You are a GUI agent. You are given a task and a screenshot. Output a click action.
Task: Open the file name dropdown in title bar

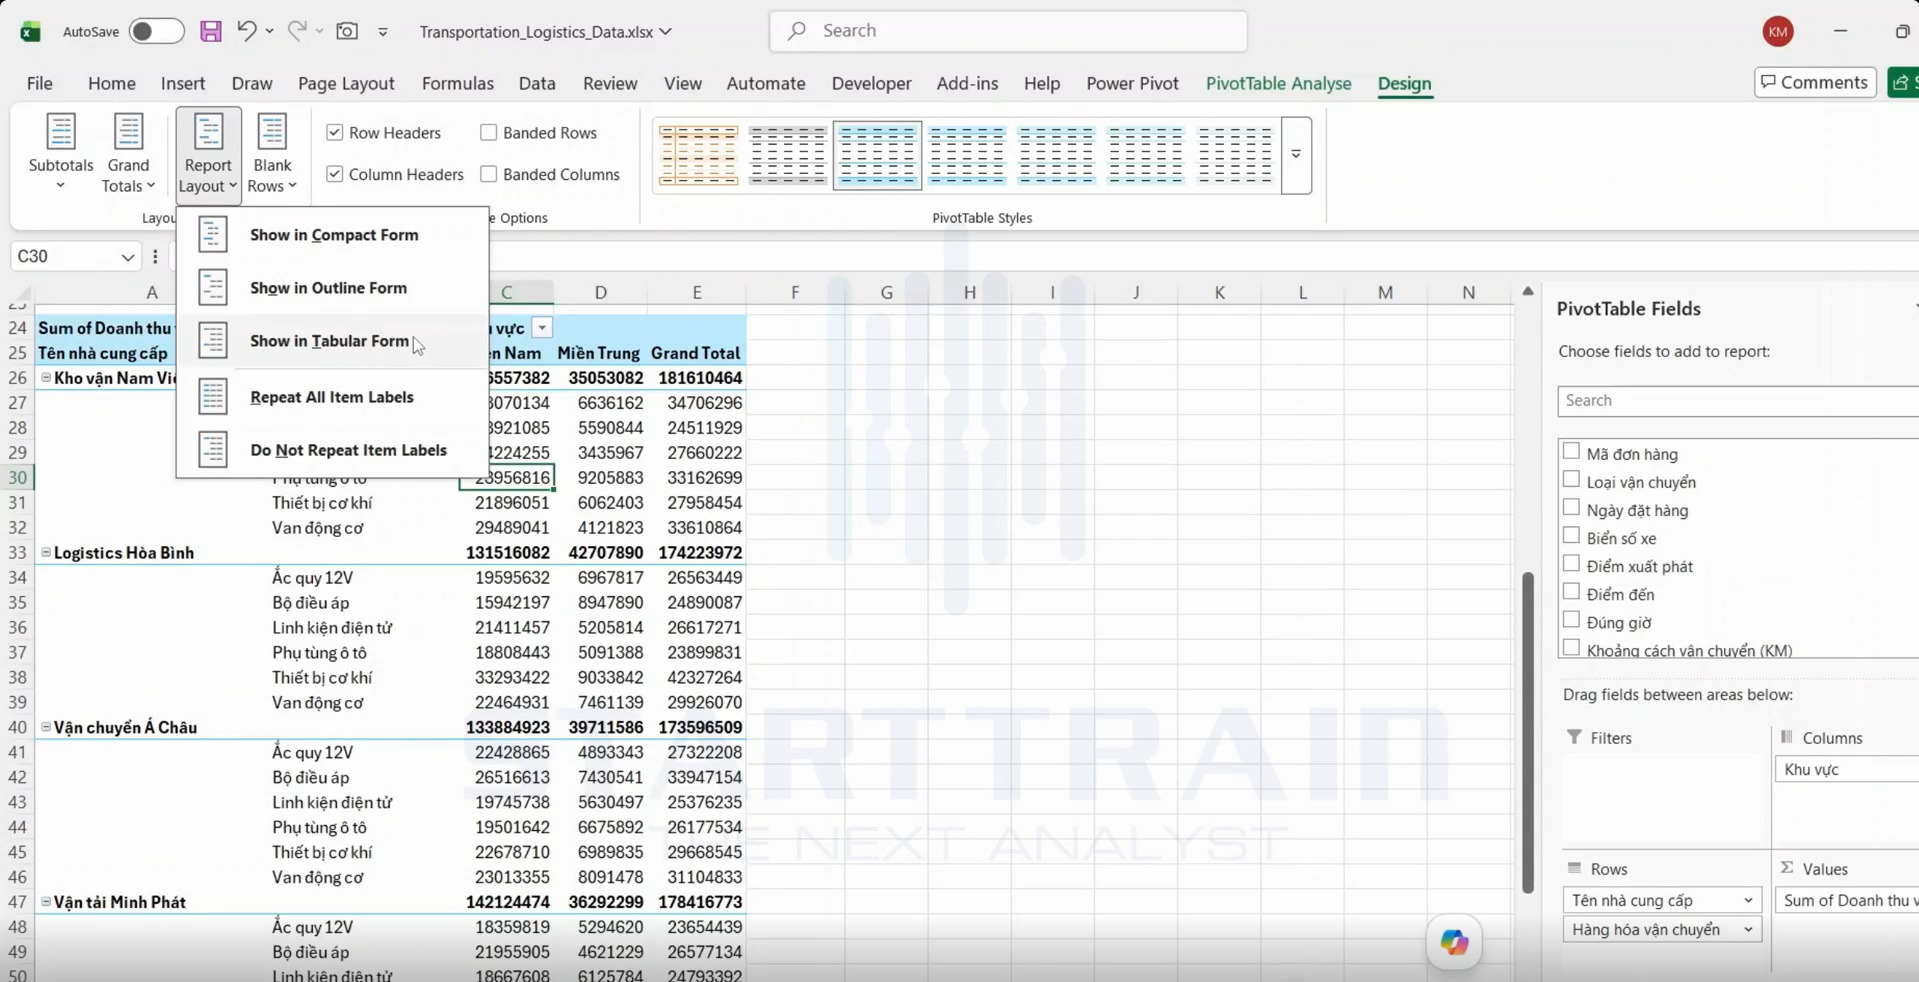click(666, 31)
